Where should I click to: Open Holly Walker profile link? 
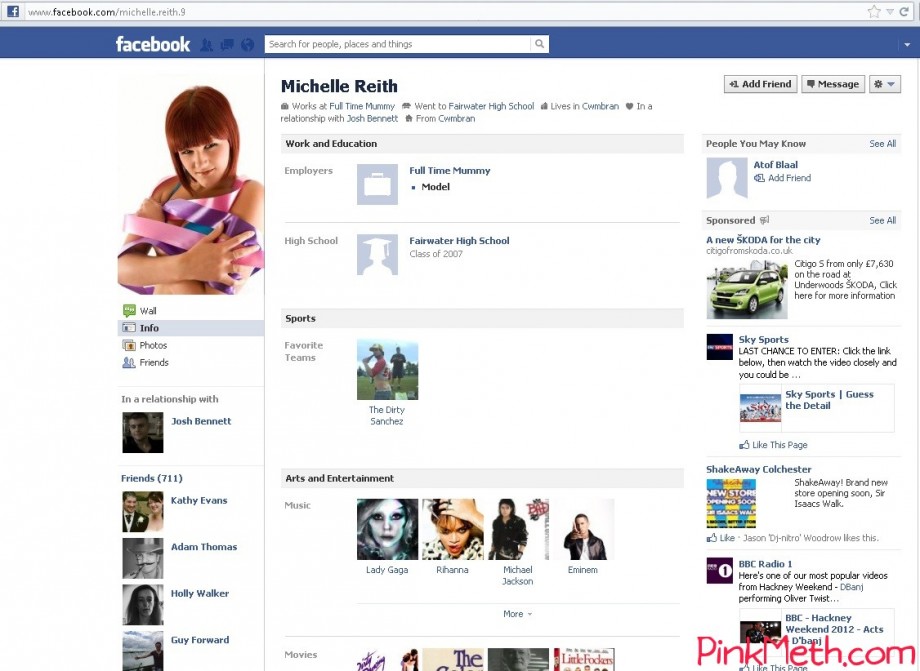[x=199, y=594]
